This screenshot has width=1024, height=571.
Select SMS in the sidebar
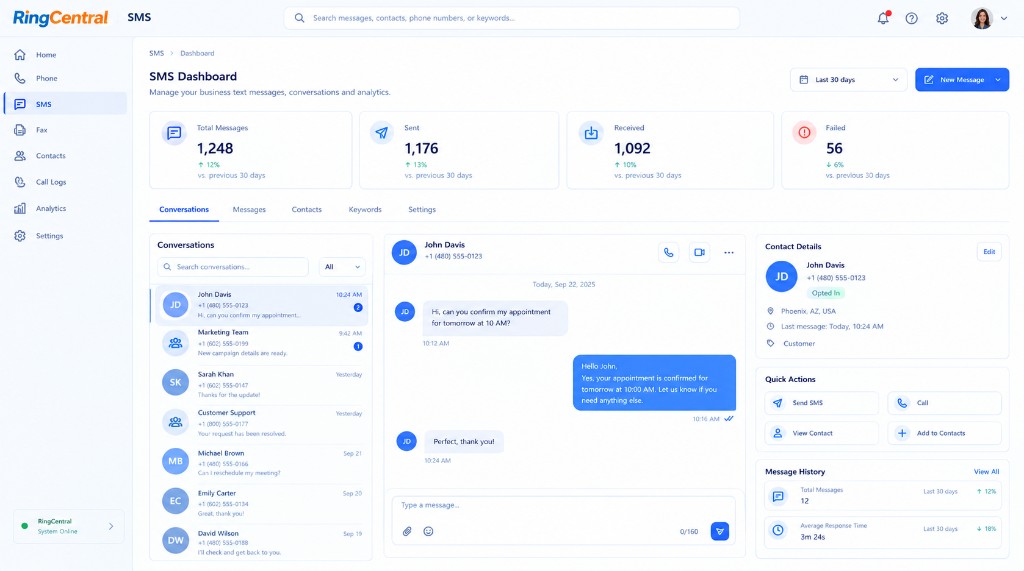coord(65,104)
